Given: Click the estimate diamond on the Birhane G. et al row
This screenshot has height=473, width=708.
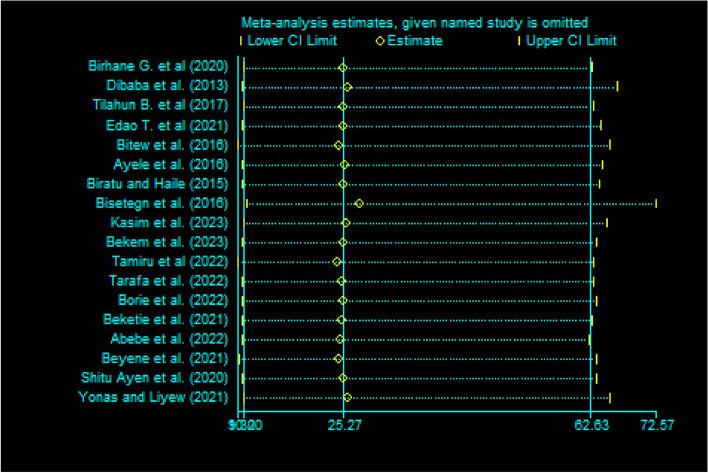Looking at the screenshot, I should (343, 68).
